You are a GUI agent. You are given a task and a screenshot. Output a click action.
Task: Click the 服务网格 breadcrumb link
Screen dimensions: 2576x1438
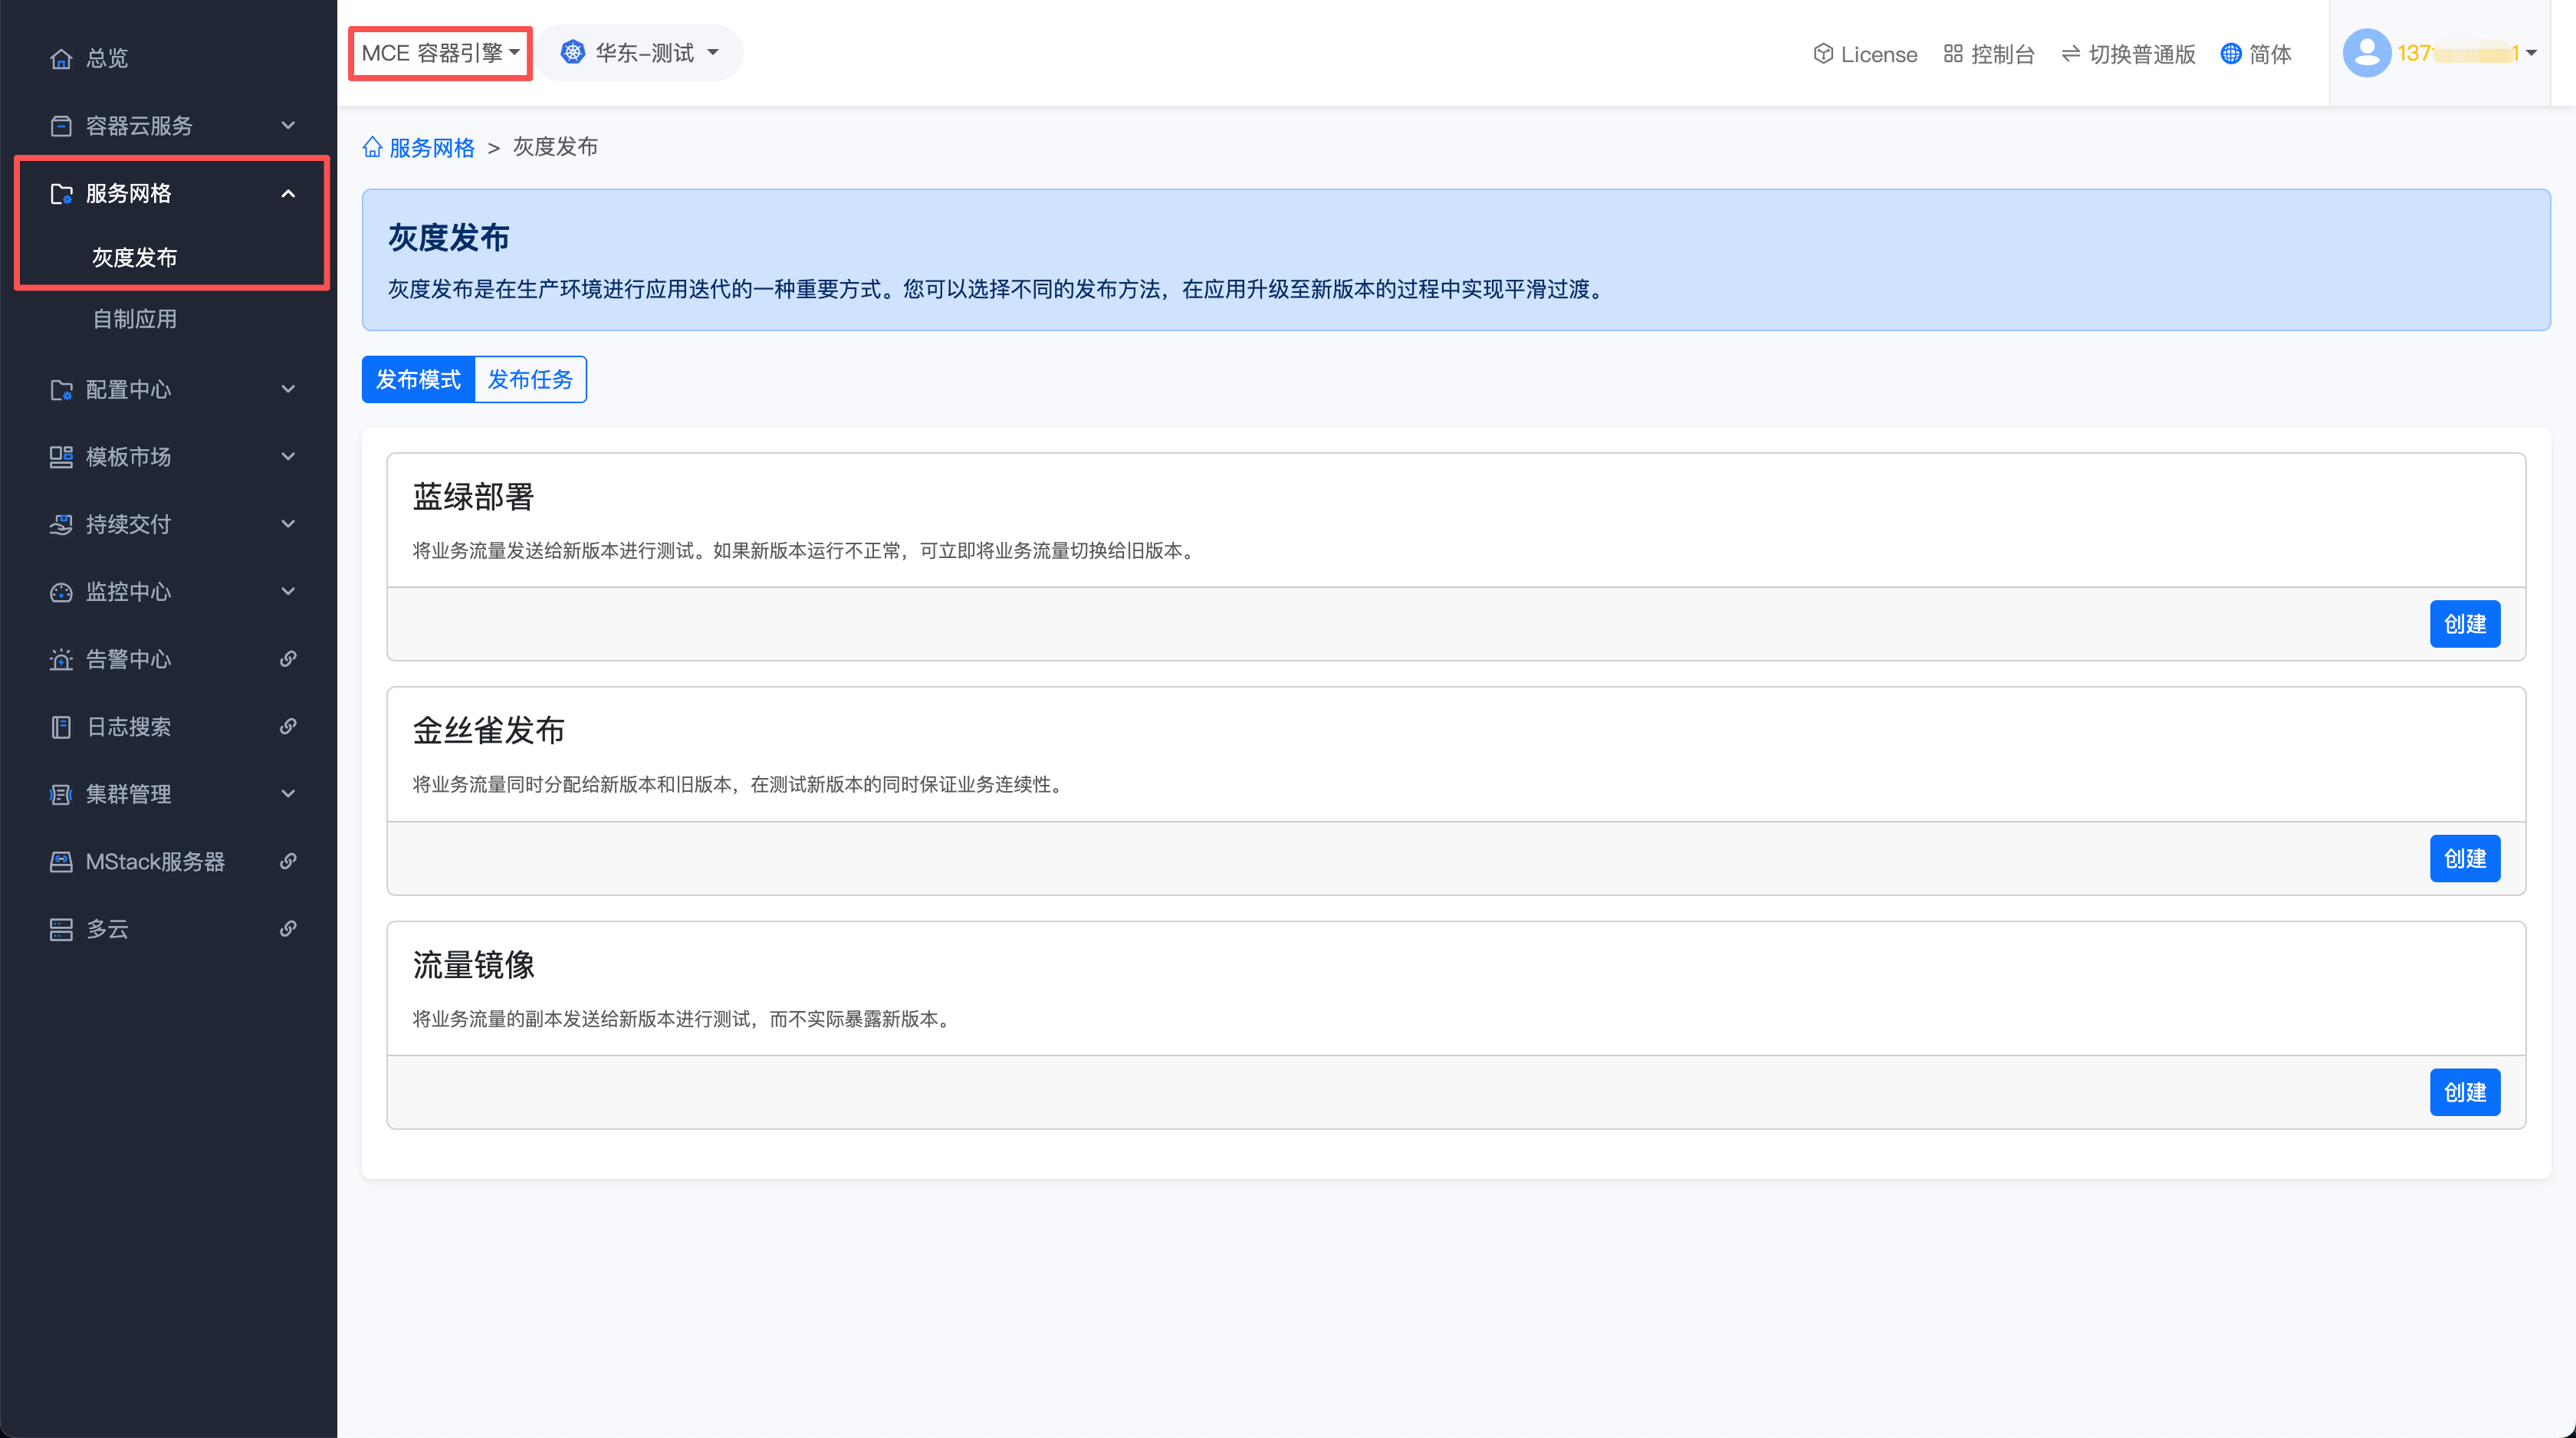431,148
